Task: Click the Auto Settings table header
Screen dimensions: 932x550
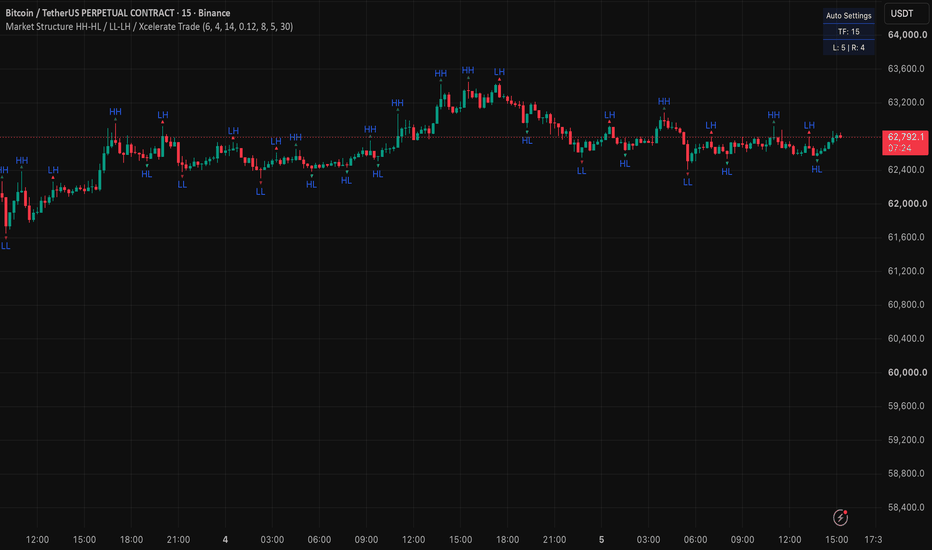Action: pos(849,15)
